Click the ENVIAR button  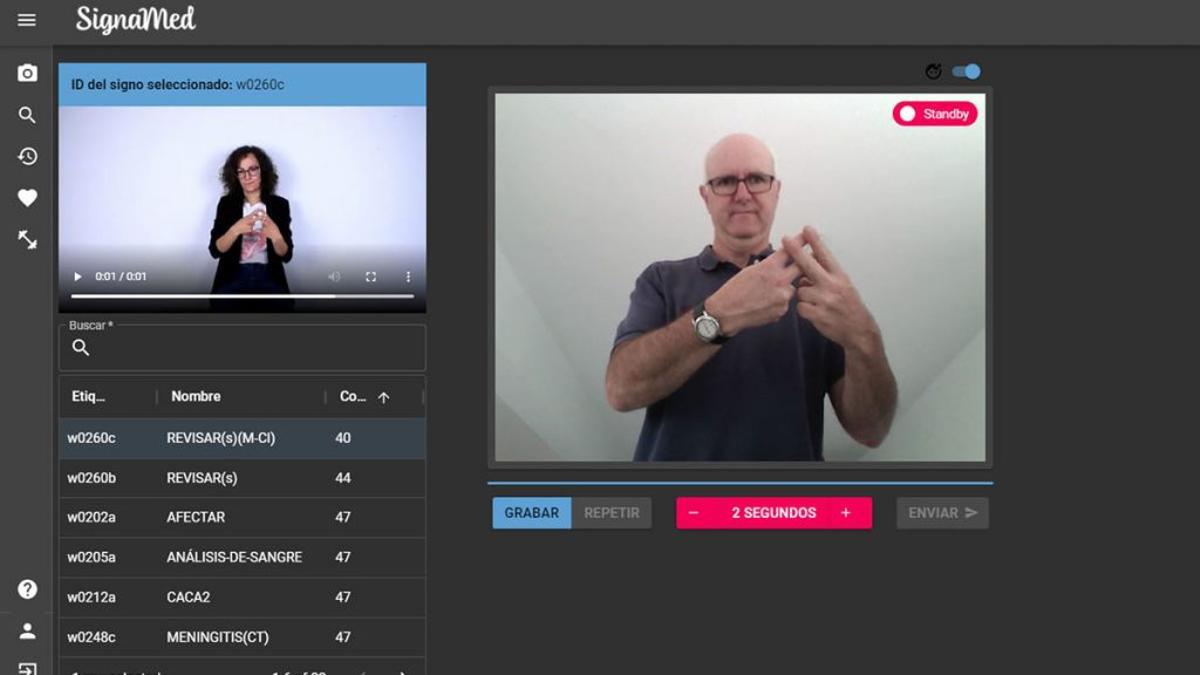point(942,513)
